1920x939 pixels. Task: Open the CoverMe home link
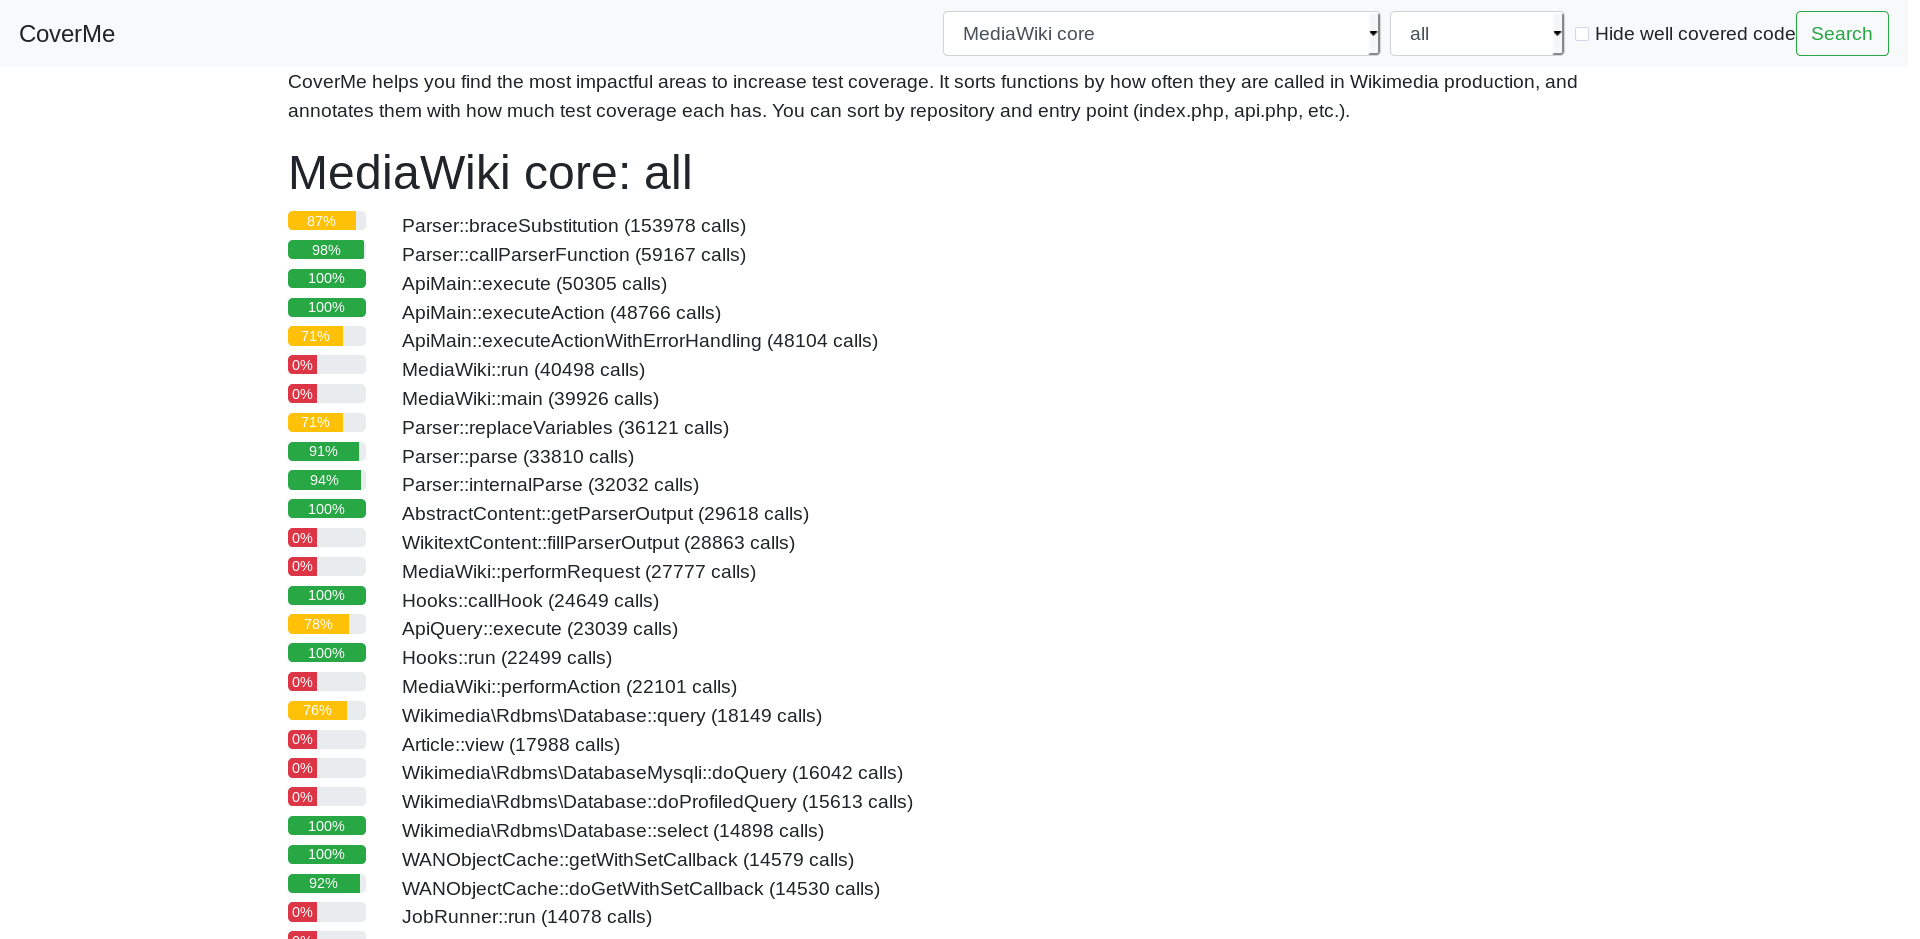click(67, 34)
